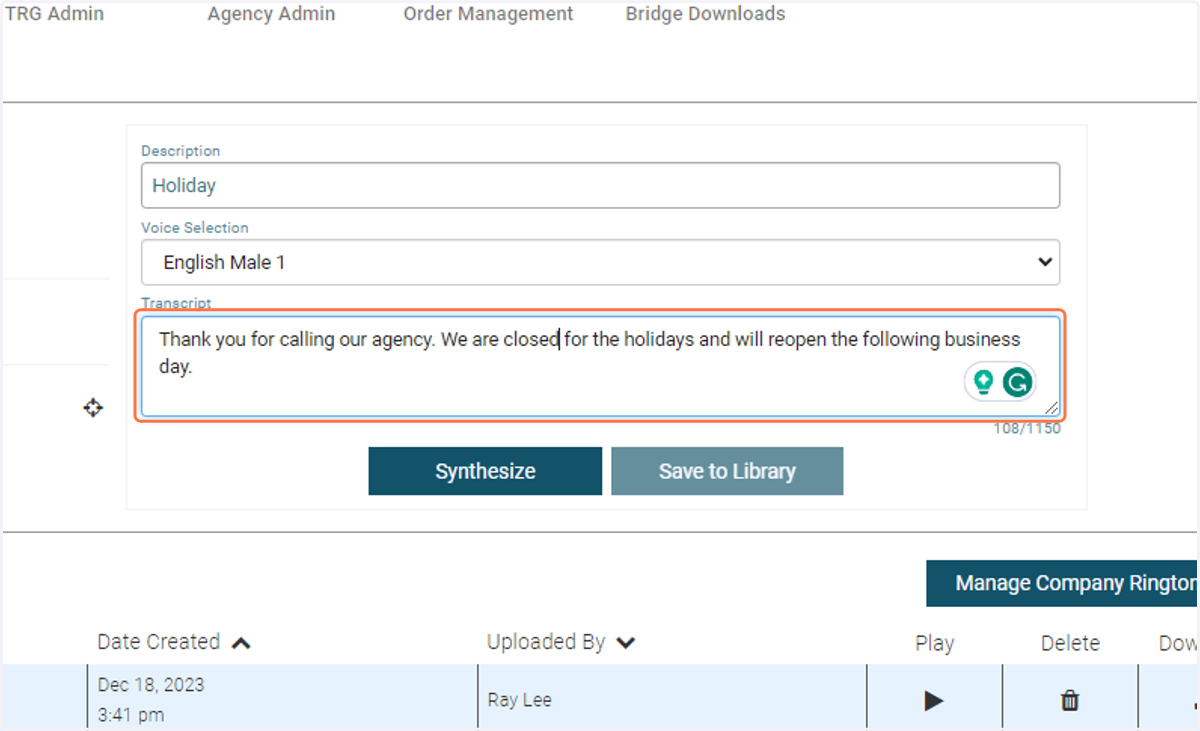Screen dimensions: 1200x731
Task: Click inside the Transcript text area
Action: tap(600, 366)
